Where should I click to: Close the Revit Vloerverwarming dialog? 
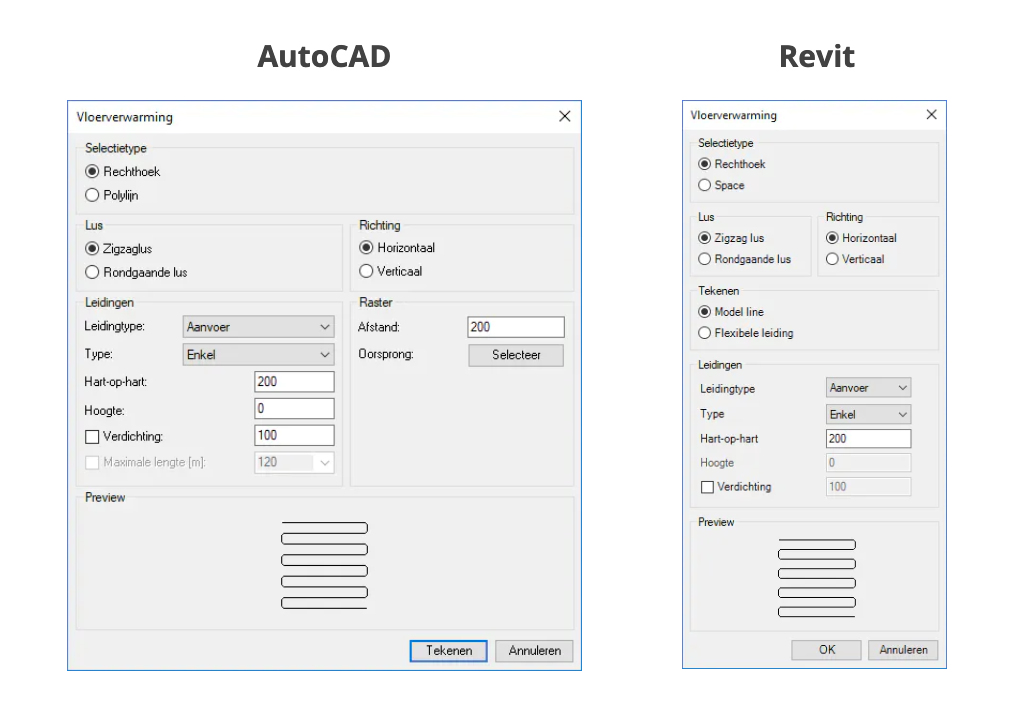coord(932,115)
